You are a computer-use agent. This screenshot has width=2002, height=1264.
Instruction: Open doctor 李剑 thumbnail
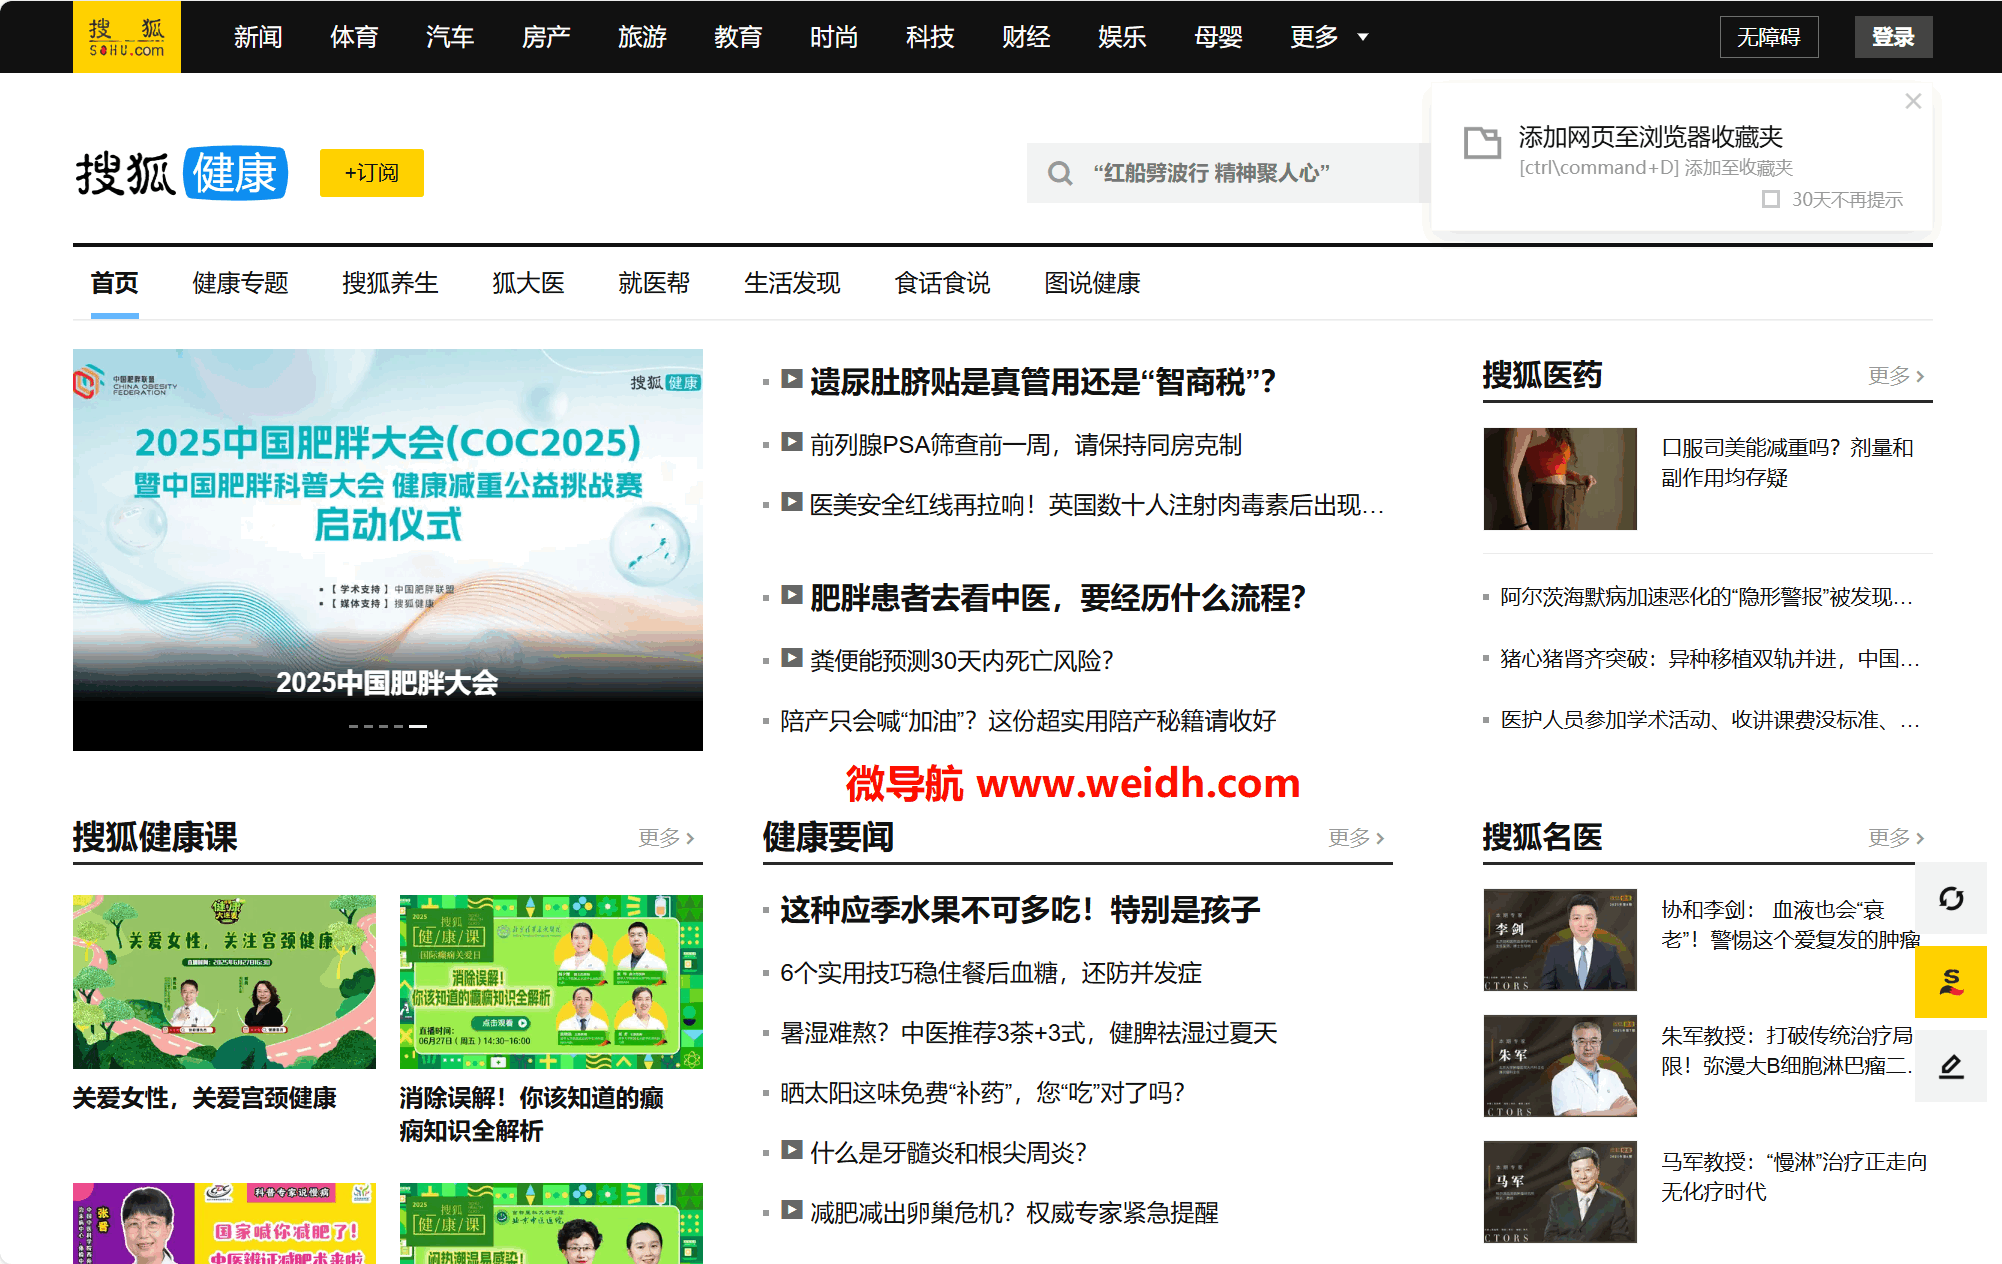click(1560, 940)
